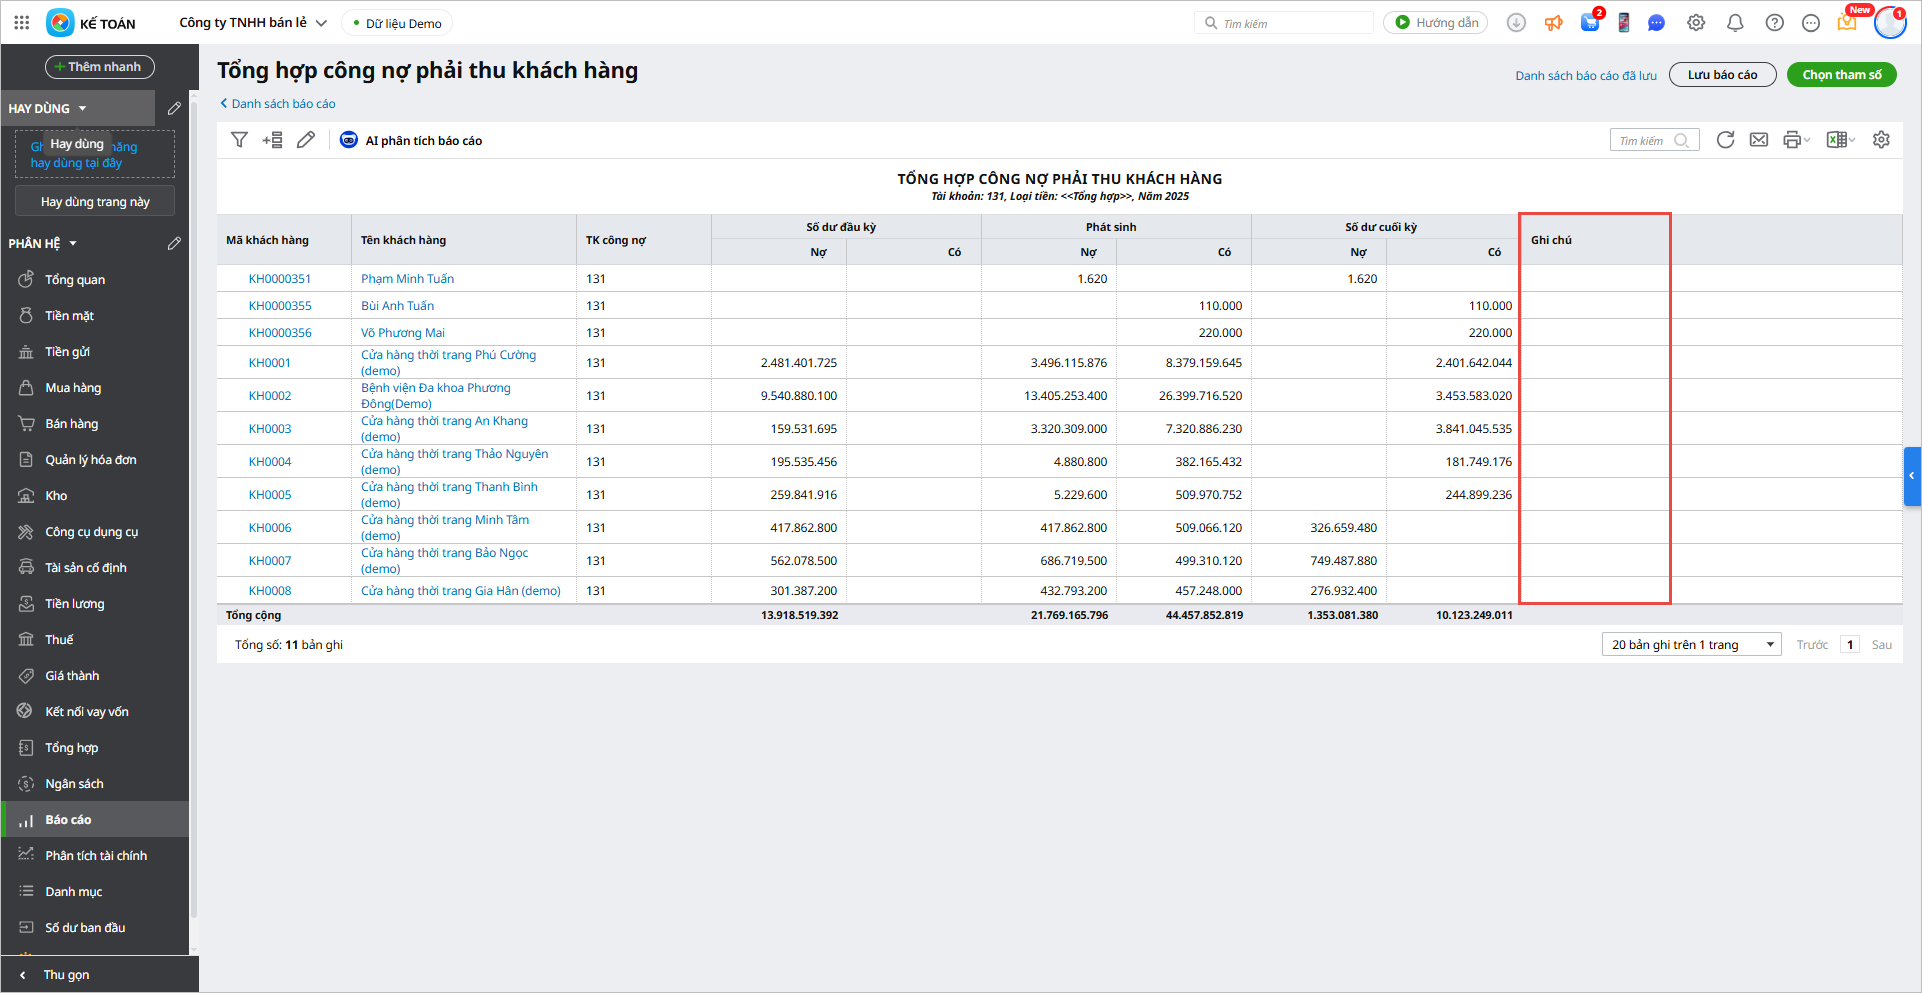Edit the HAY DÙNG section with pencil icon
The width and height of the screenshot is (1922, 993).
[x=174, y=108]
